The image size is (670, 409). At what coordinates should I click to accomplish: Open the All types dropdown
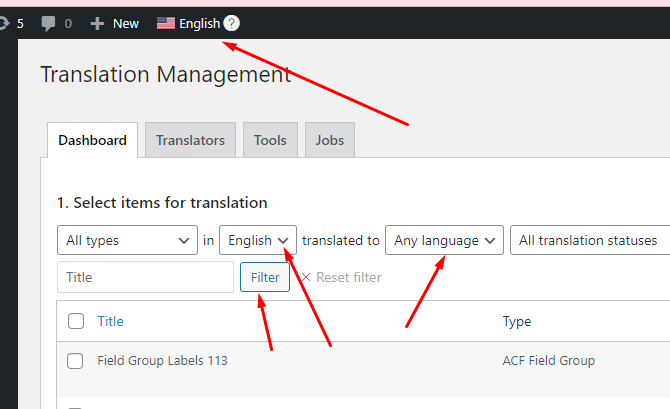[127, 240]
